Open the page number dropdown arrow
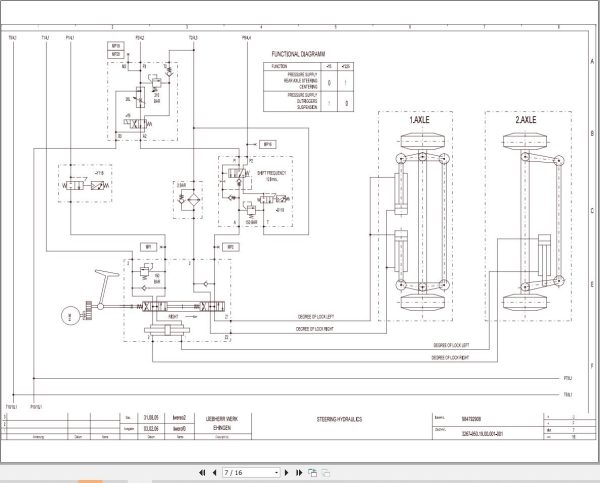Screen dimensions: 600x483 tap(276, 473)
